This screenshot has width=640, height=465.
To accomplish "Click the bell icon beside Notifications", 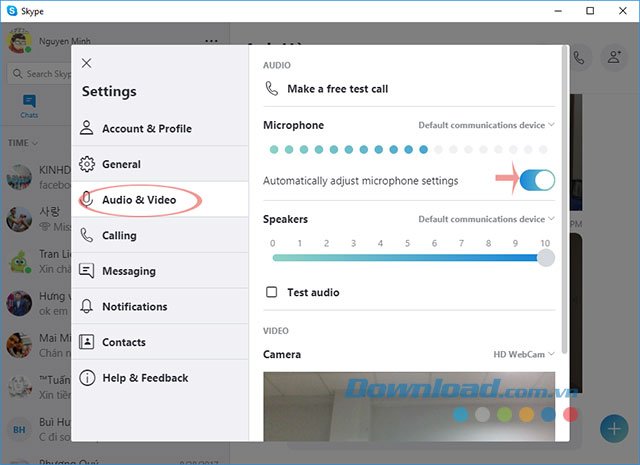I will (87, 306).
